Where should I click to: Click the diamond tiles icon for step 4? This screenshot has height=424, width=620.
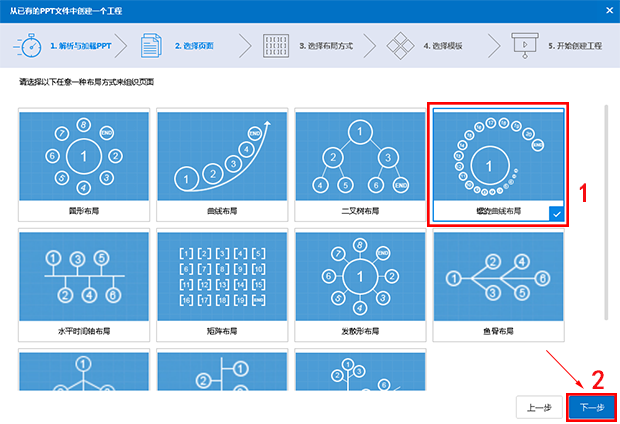(400, 46)
